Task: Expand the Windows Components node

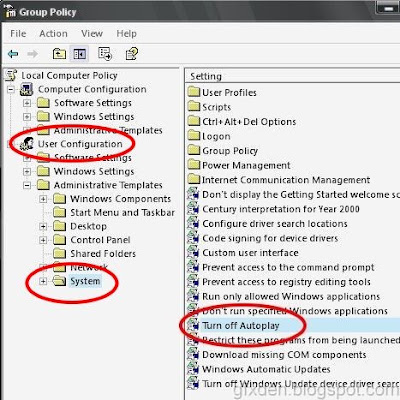Action: pos(43,199)
